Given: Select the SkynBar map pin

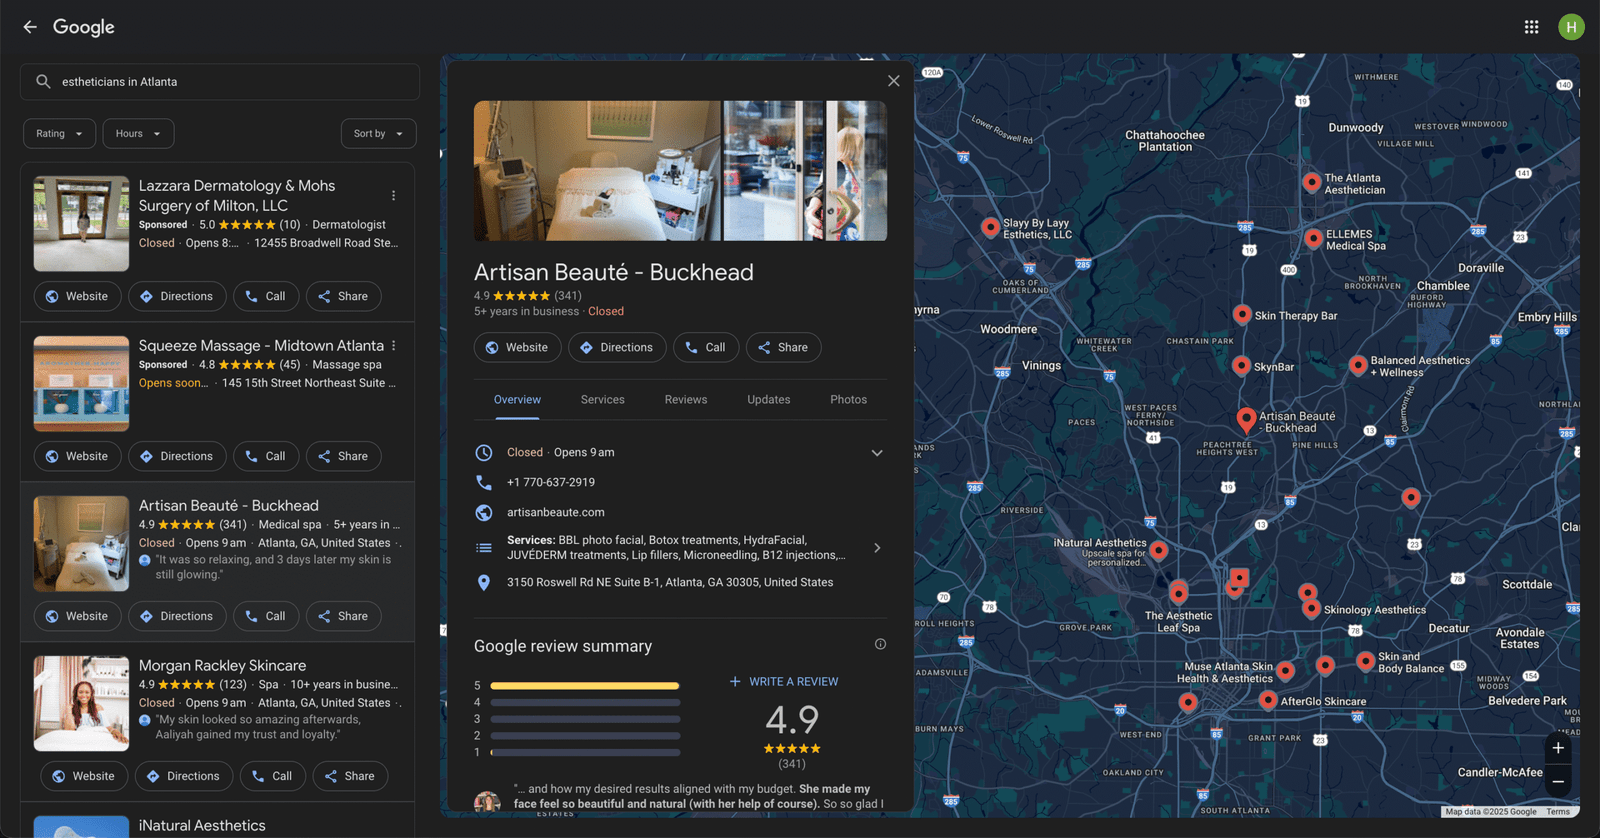Looking at the screenshot, I should pos(1241,365).
